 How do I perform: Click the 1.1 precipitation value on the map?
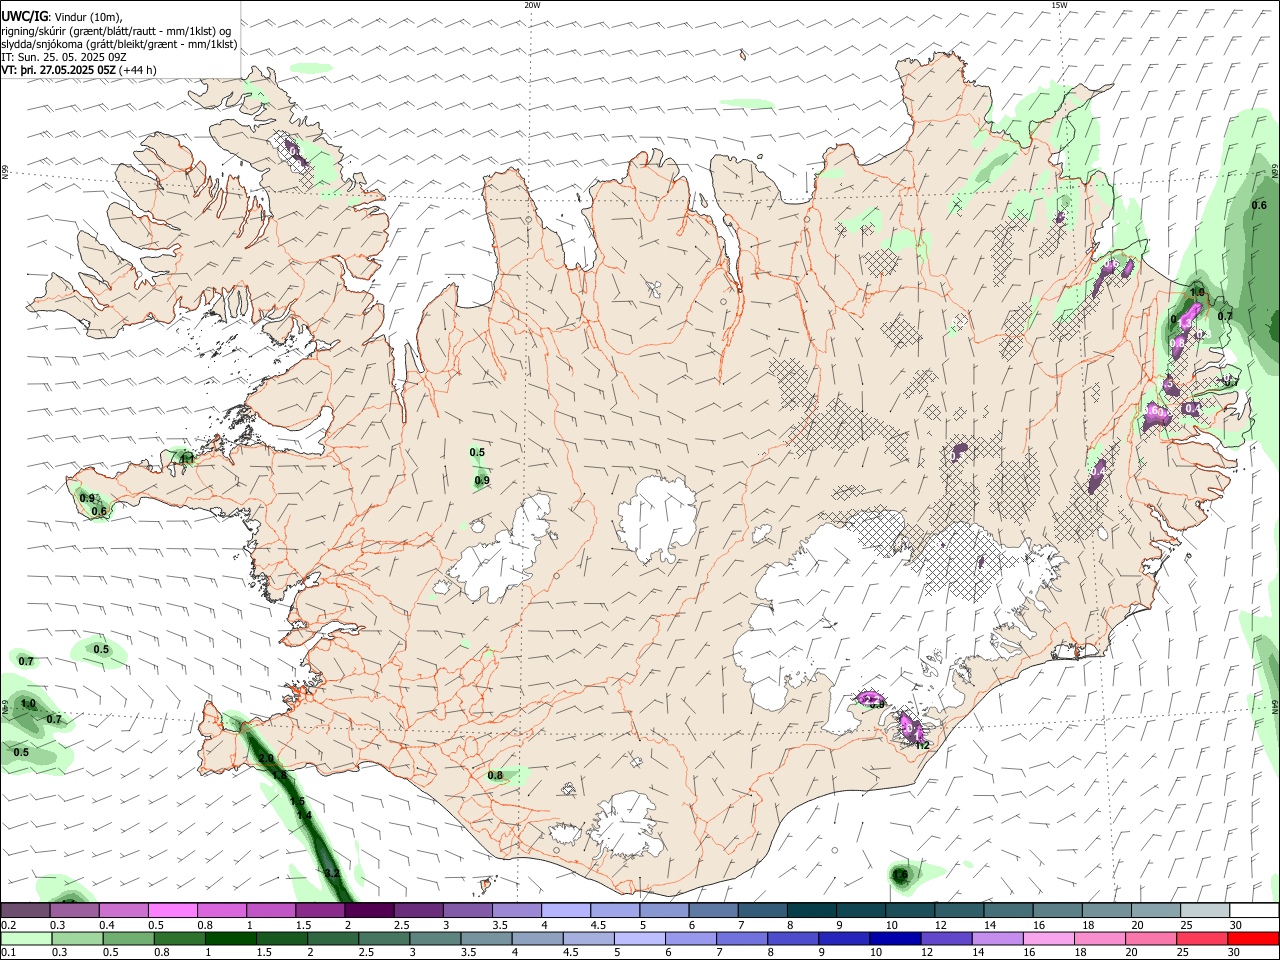click(x=186, y=459)
